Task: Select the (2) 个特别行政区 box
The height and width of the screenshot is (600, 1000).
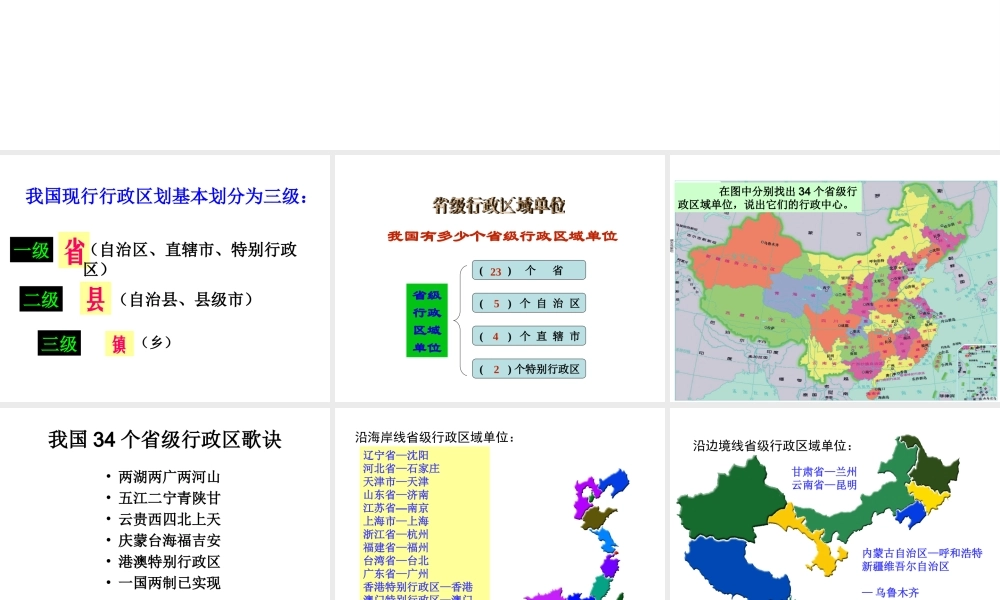Action: pos(529,369)
